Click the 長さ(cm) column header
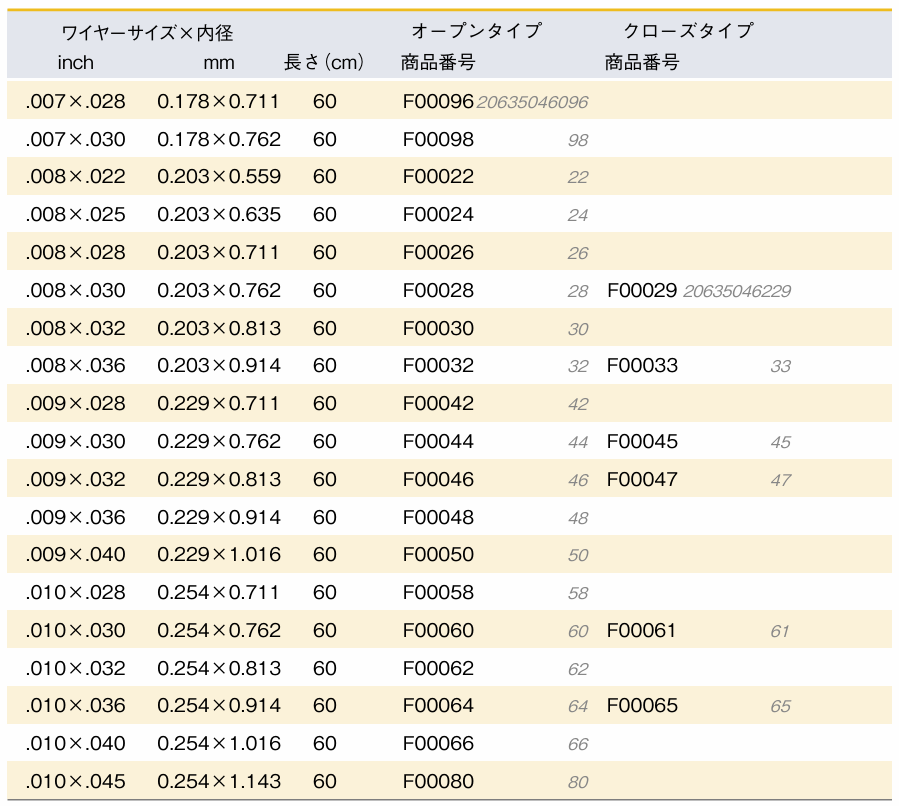The height and width of the screenshot is (806, 899). click(x=323, y=62)
